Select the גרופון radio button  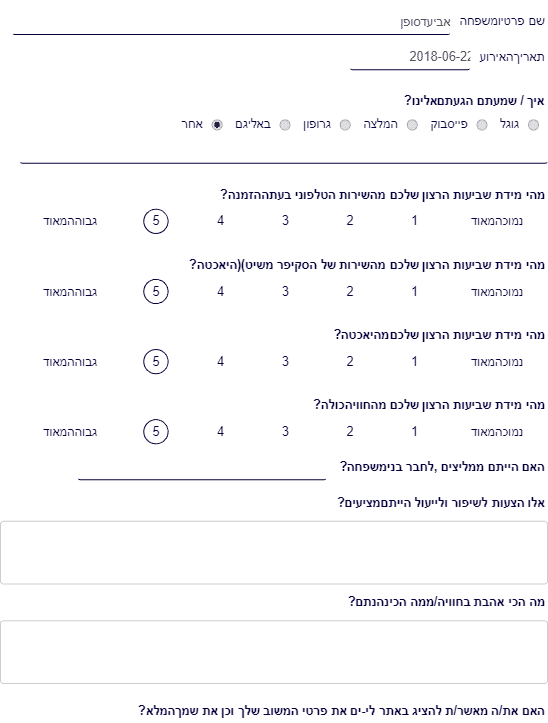(x=345, y=125)
